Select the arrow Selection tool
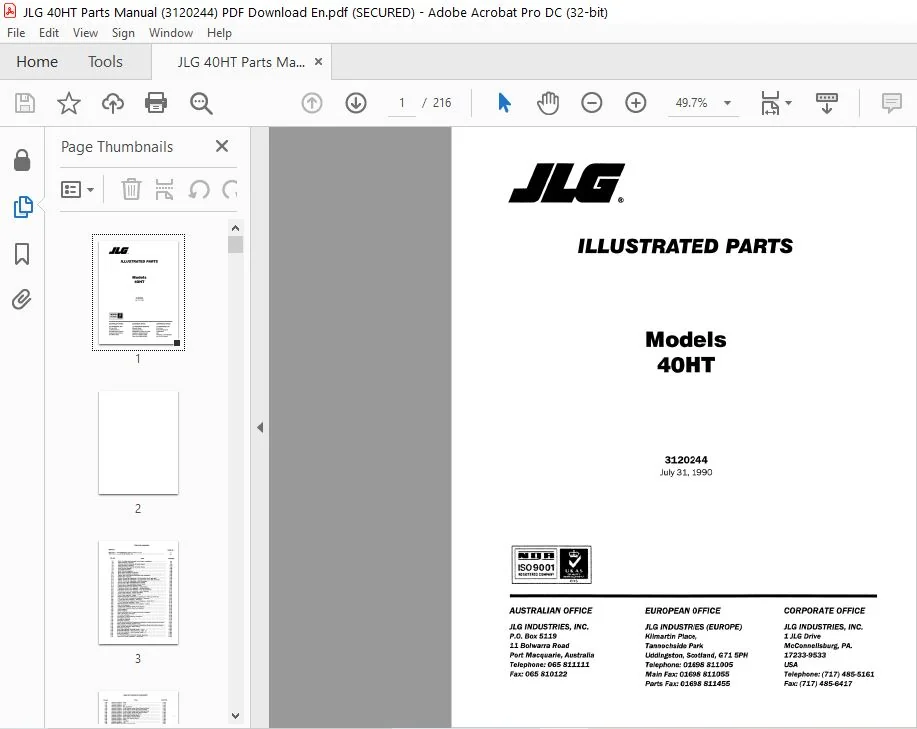 (x=504, y=103)
